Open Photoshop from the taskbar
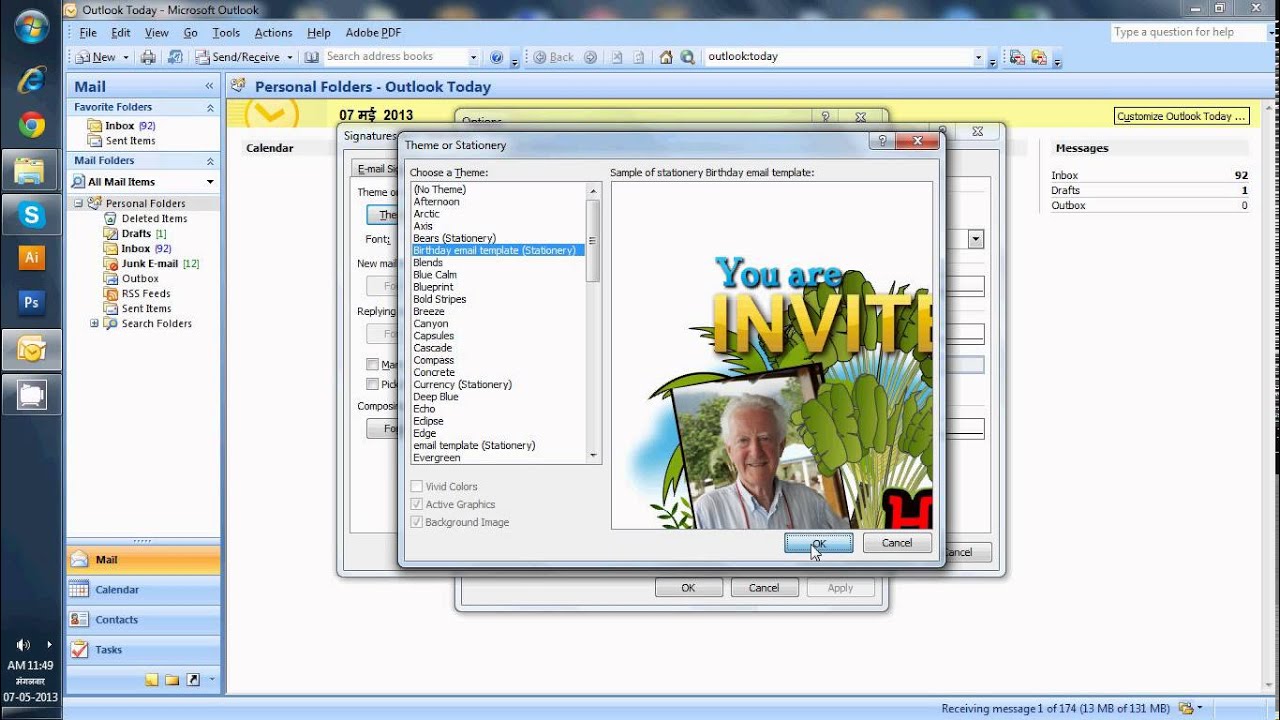This screenshot has width=1280, height=720. 31,302
